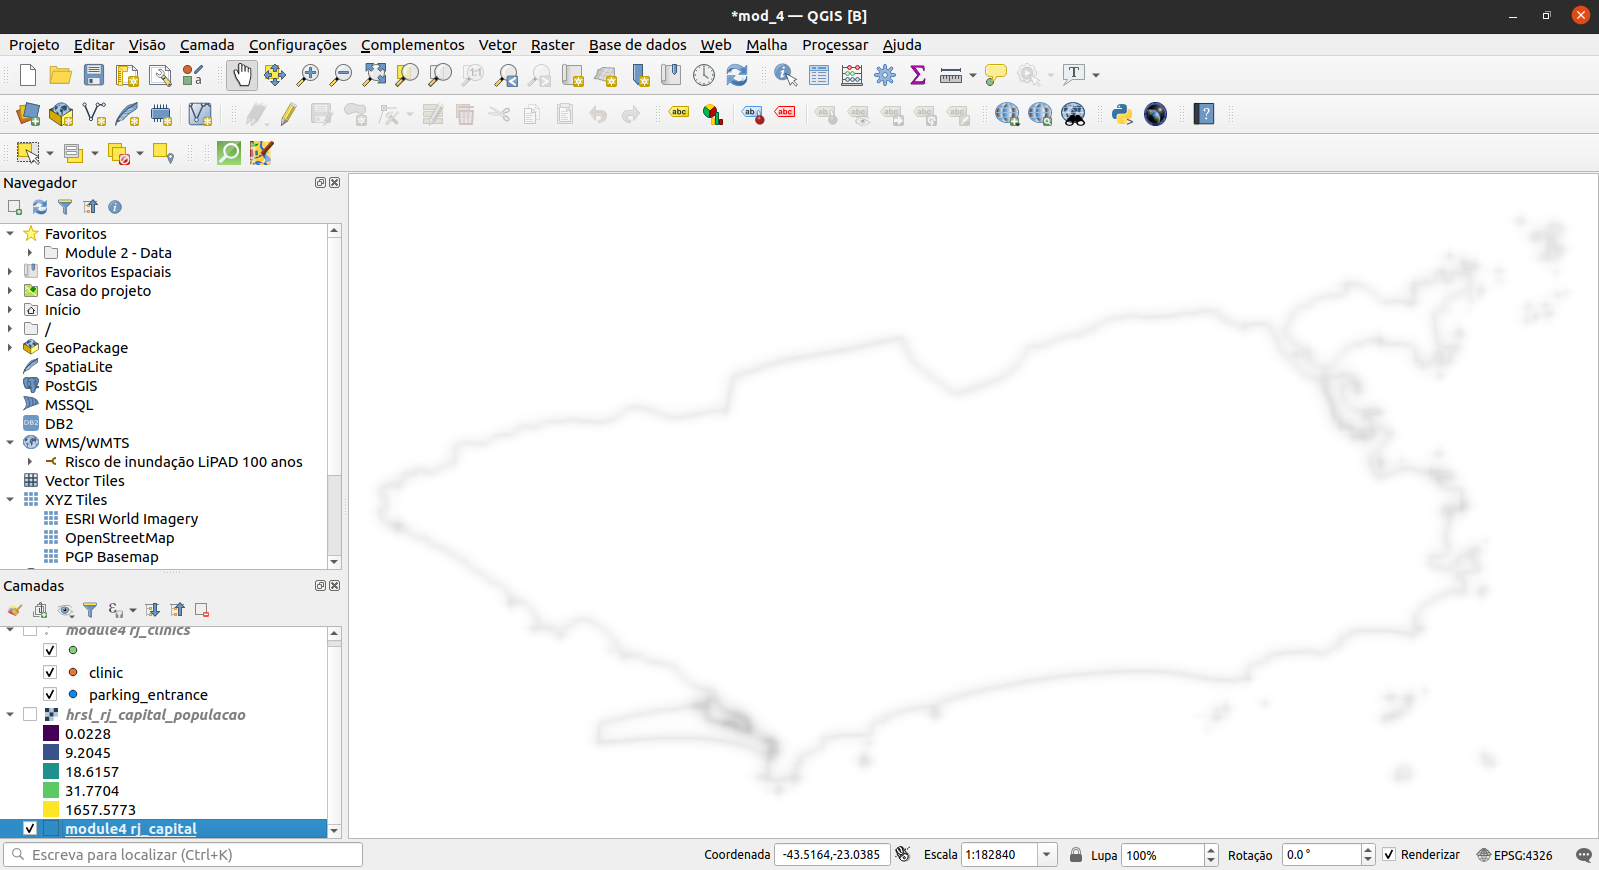The height and width of the screenshot is (870, 1599).
Task: Click the Coordenada coordinate field
Action: point(832,855)
